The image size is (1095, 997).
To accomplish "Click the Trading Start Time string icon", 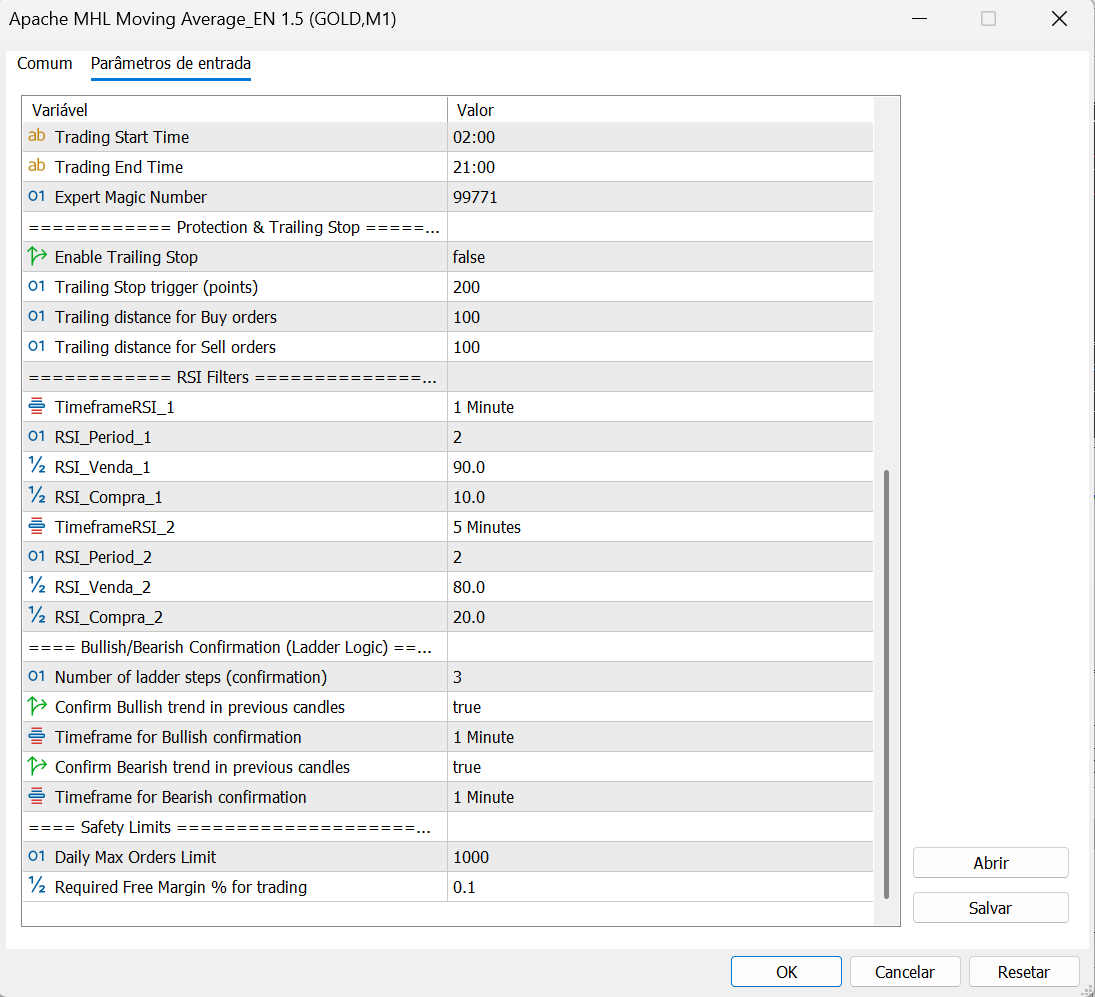I will coord(37,137).
